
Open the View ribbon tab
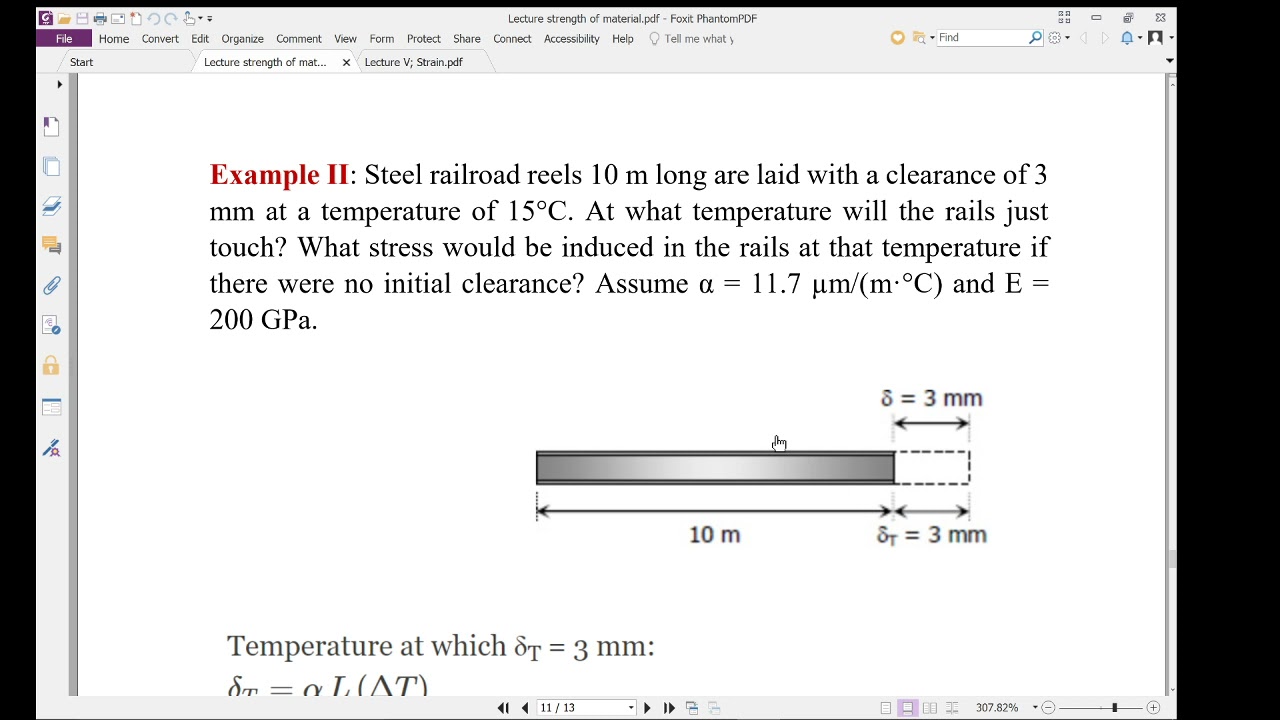click(x=345, y=38)
